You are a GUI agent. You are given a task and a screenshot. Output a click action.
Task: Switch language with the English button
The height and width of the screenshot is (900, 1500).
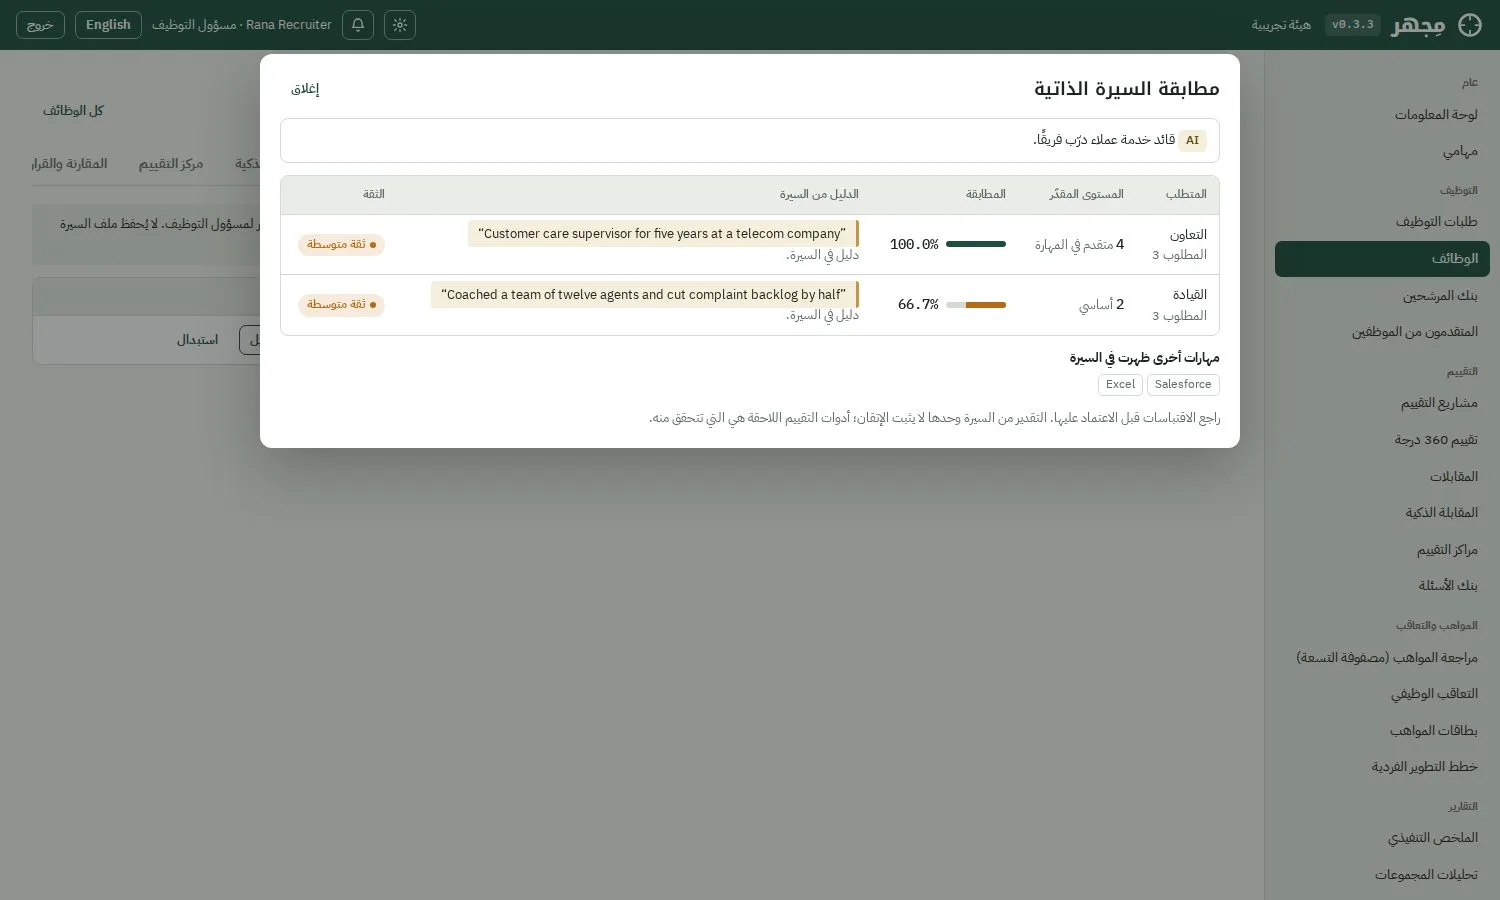tap(108, 25)
